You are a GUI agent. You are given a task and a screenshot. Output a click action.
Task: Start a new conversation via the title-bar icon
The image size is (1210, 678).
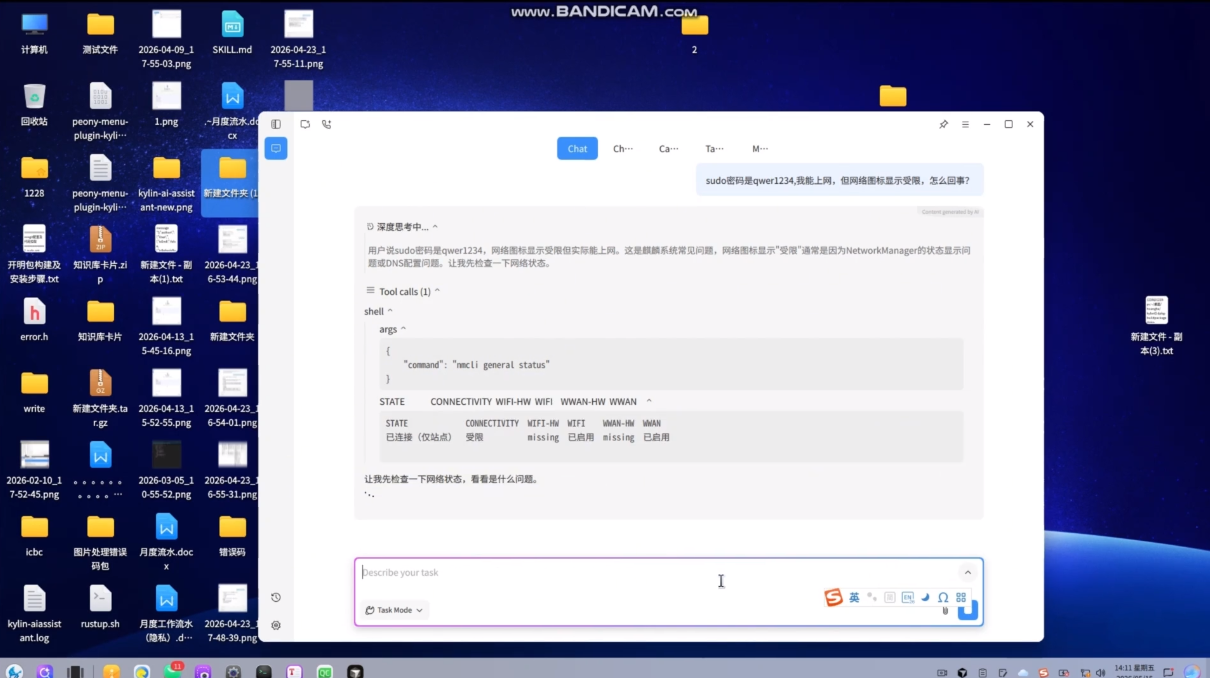click(x=305, y=124)
